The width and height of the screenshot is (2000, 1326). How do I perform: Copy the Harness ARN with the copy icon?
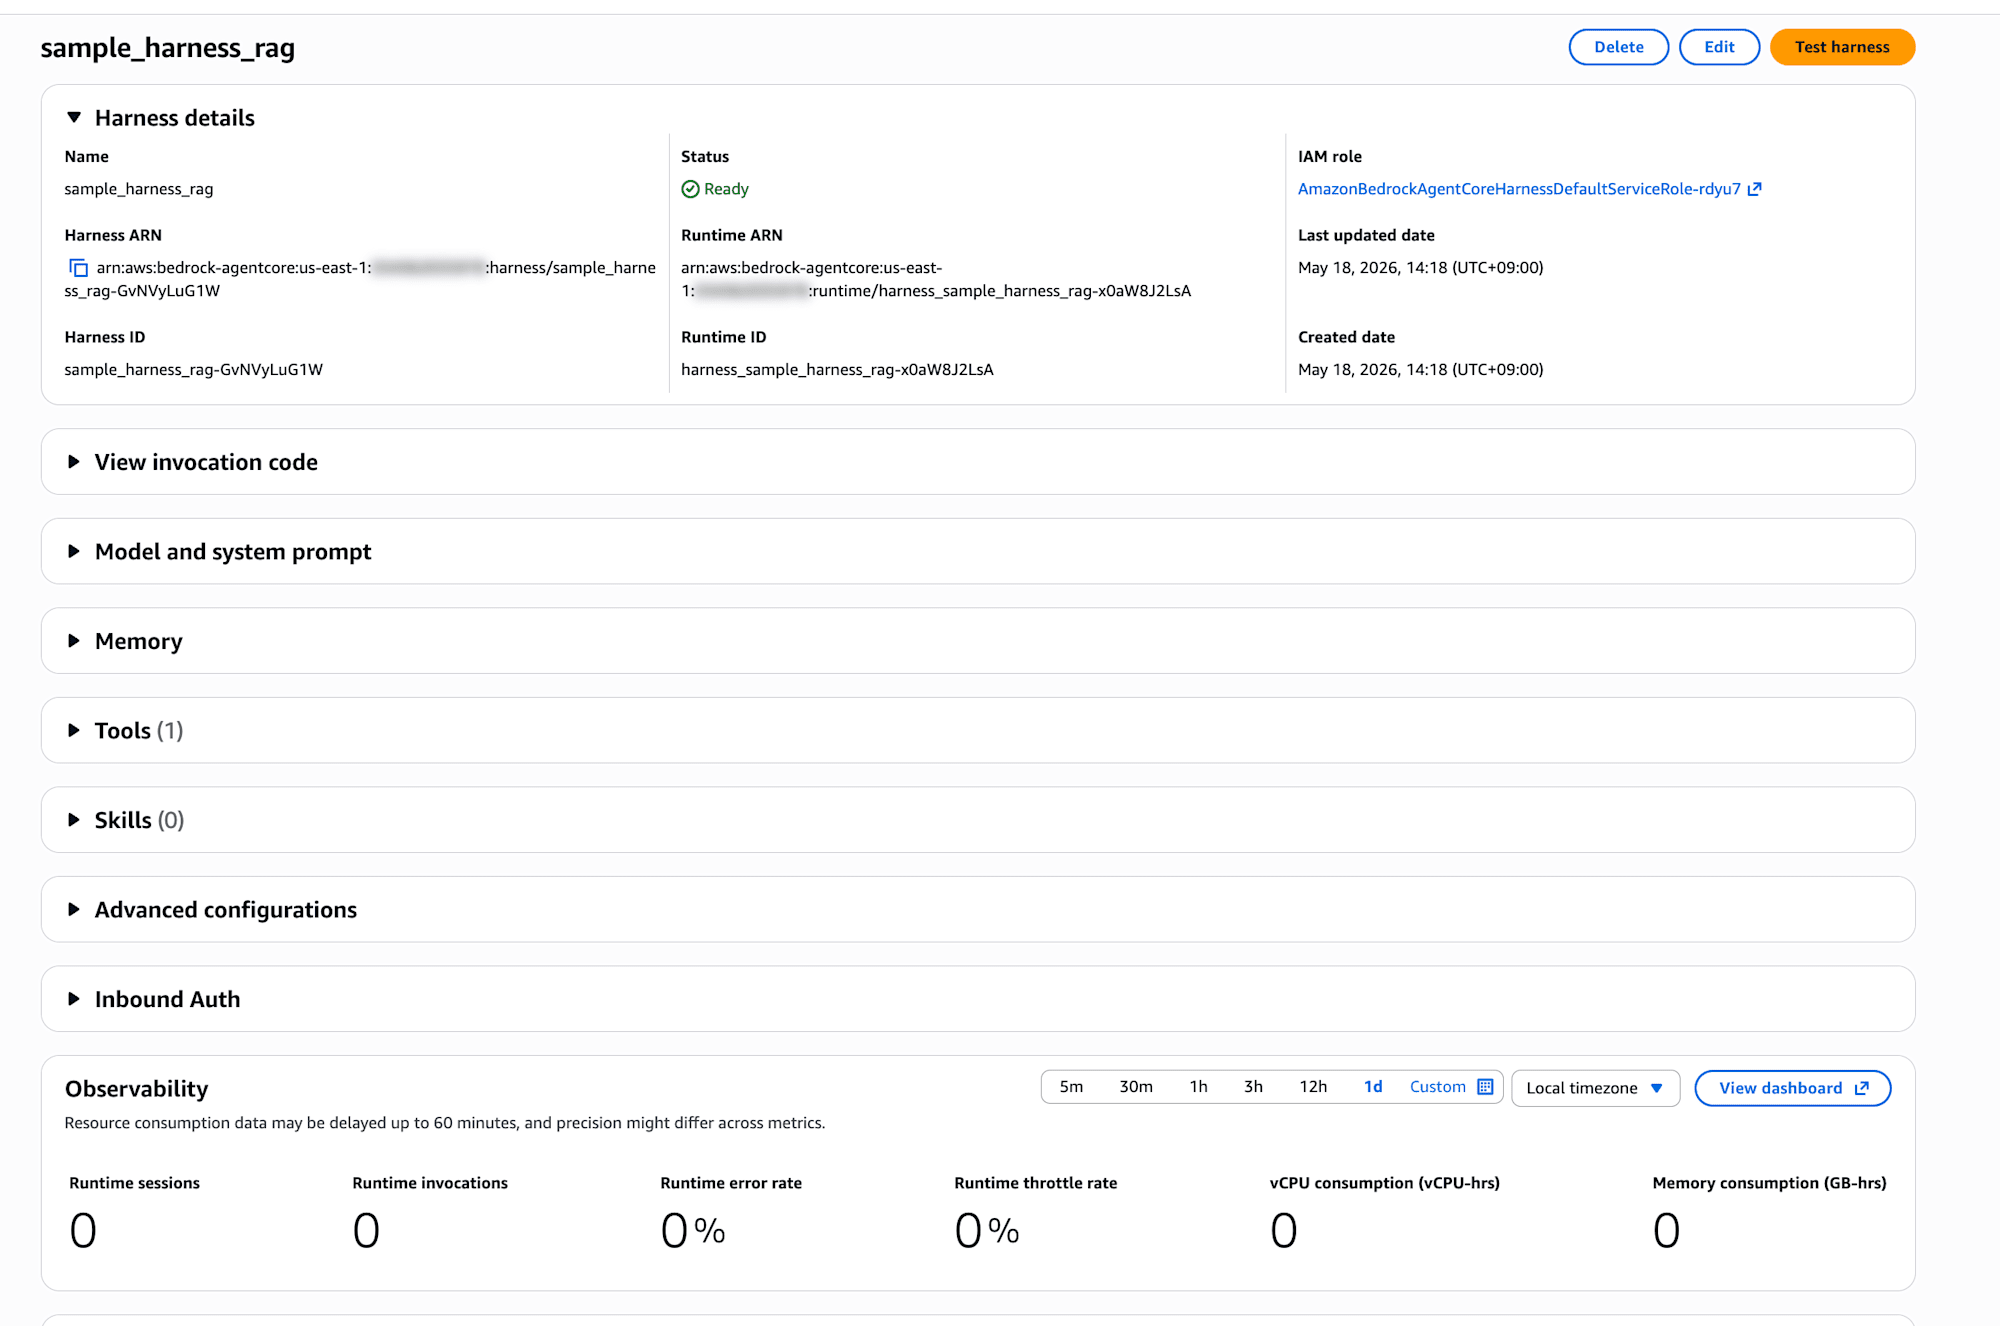(x=78, y=268)
